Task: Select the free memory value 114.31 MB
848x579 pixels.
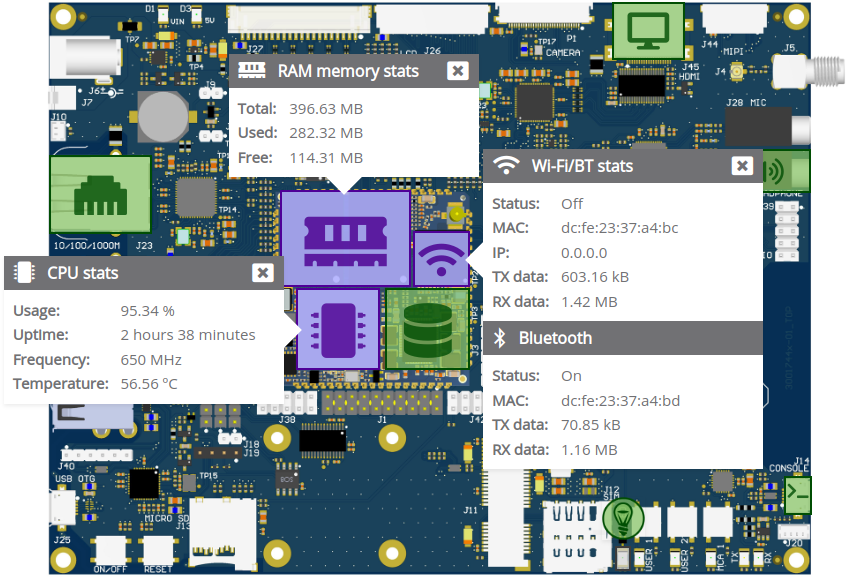Action: coord(326,158)
